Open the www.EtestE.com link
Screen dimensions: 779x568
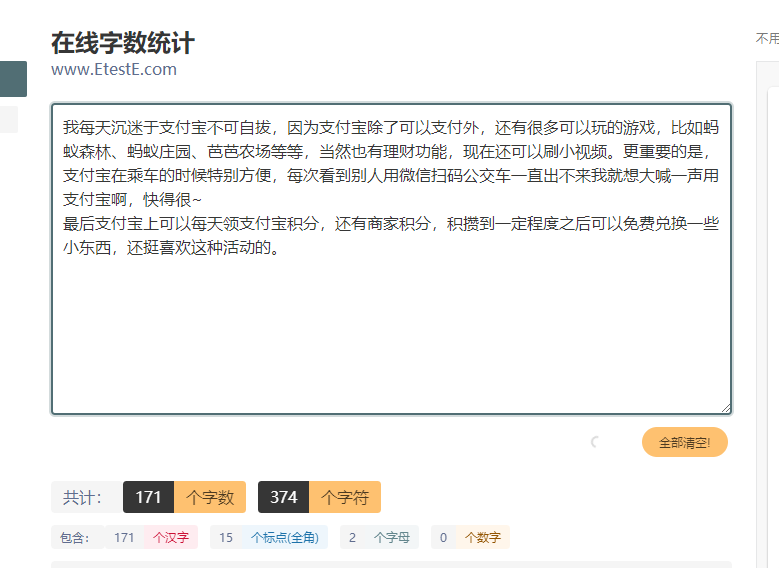pos(114,69)
